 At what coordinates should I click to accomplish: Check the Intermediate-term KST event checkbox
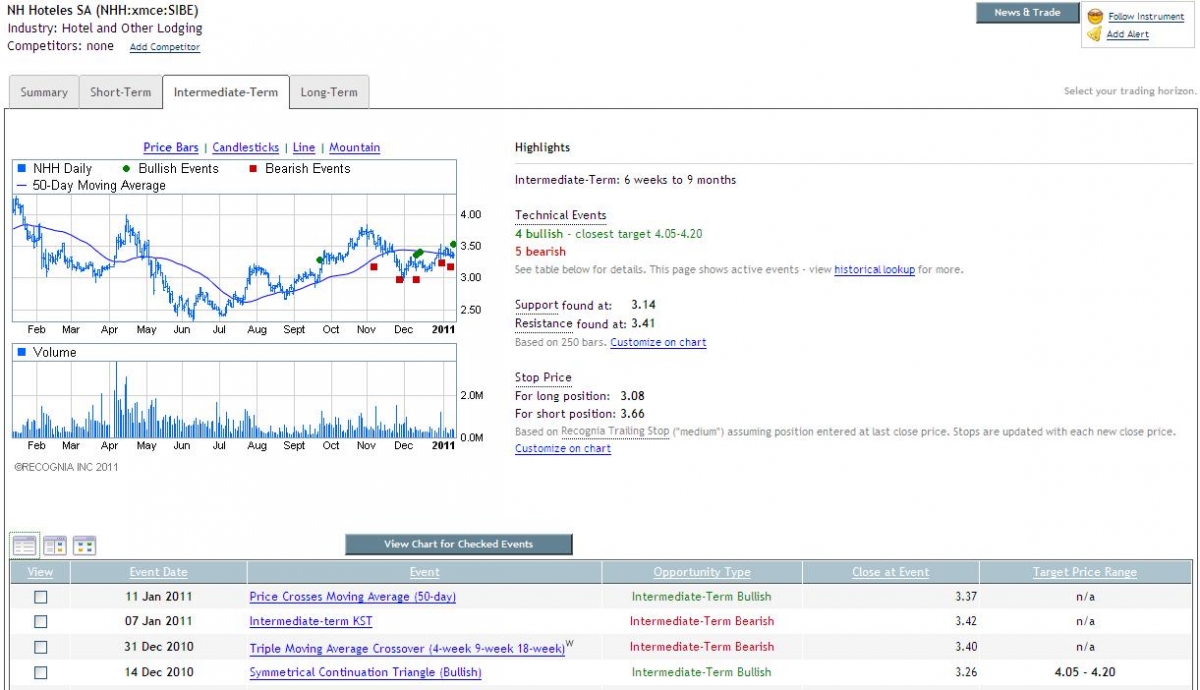click(38, 621)
